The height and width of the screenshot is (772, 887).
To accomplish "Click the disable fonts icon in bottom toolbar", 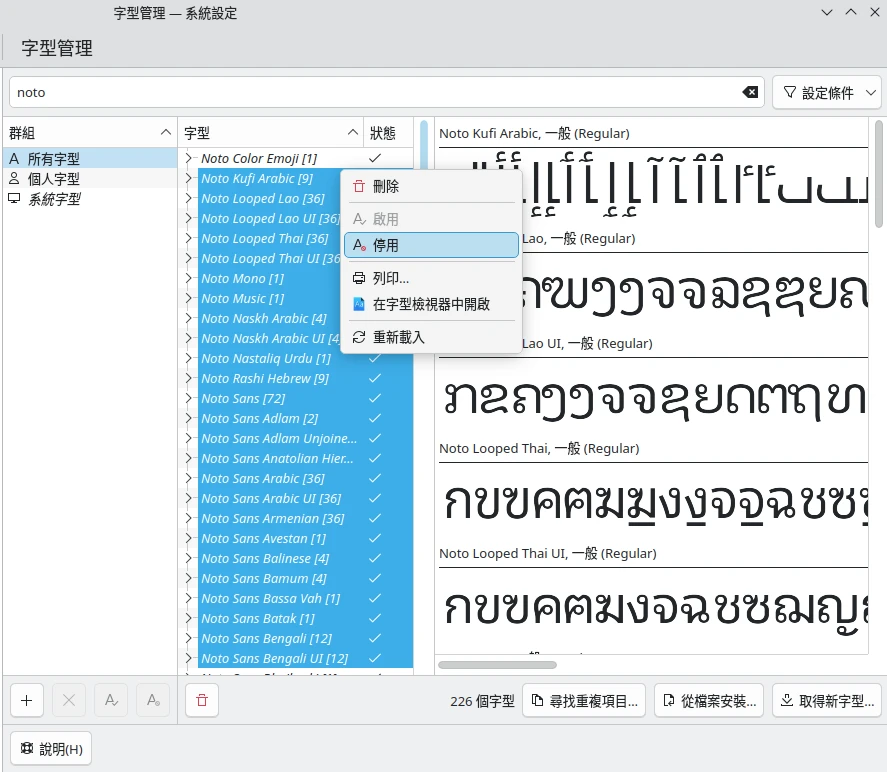I will tap(153, 701).
